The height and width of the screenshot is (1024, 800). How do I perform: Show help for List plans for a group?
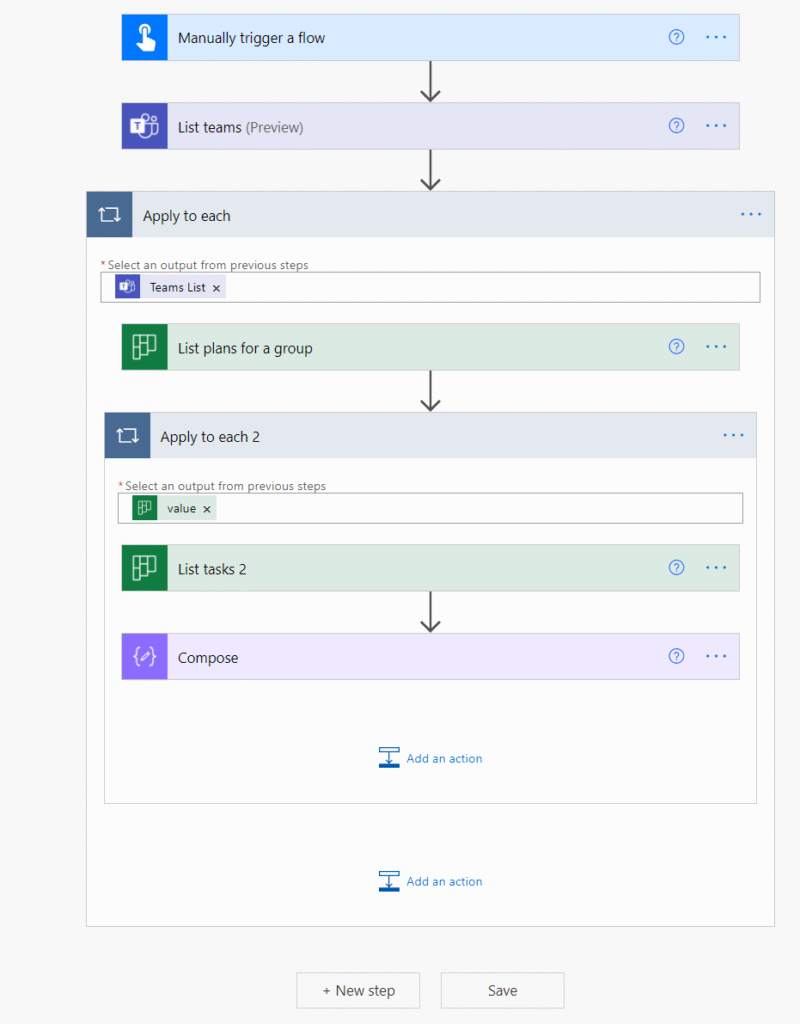click(x=677, y=347)
